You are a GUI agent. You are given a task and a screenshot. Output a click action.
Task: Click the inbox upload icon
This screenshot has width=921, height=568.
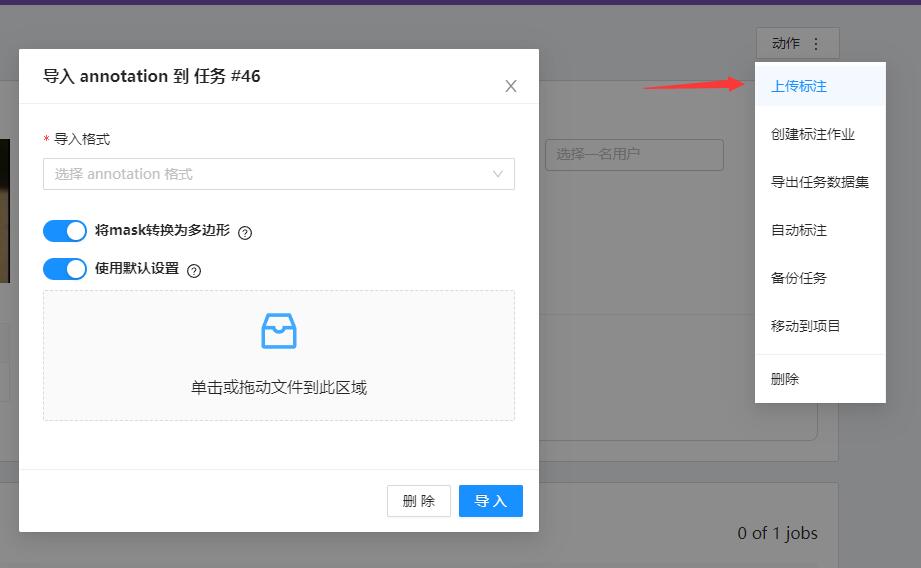[x=279, y=331]
